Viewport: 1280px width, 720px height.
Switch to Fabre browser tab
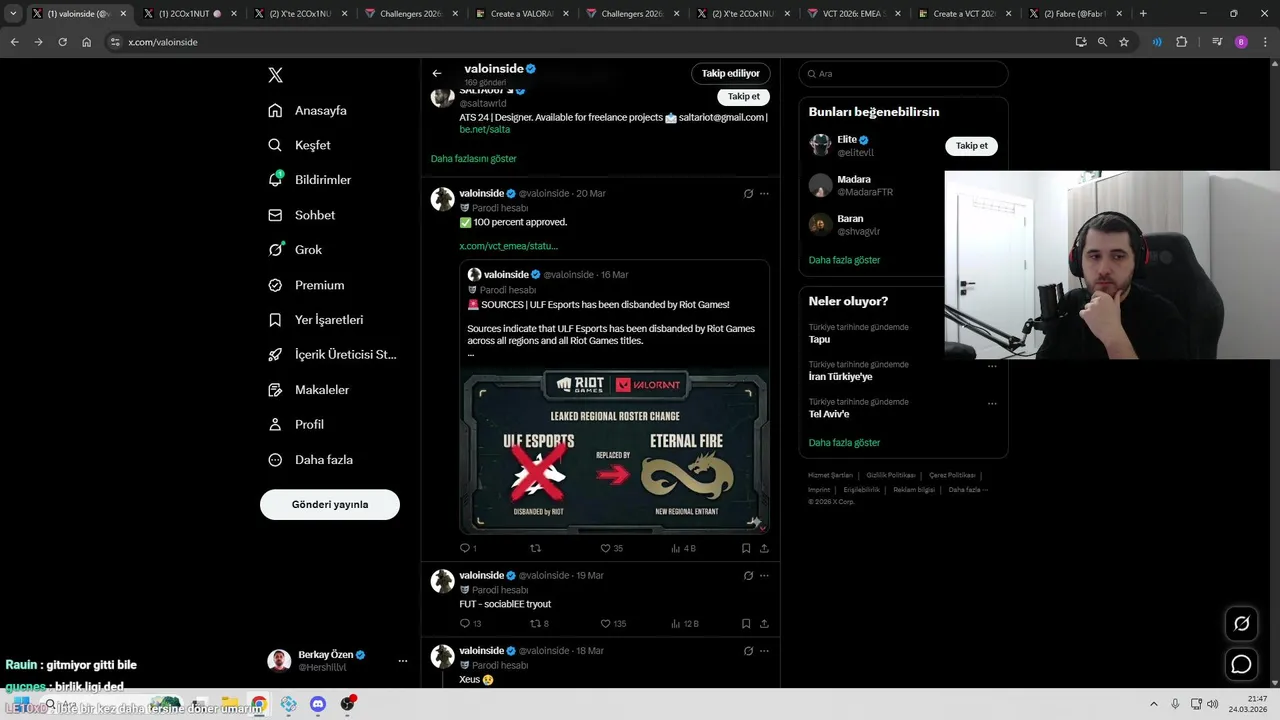click(1074, 14)
